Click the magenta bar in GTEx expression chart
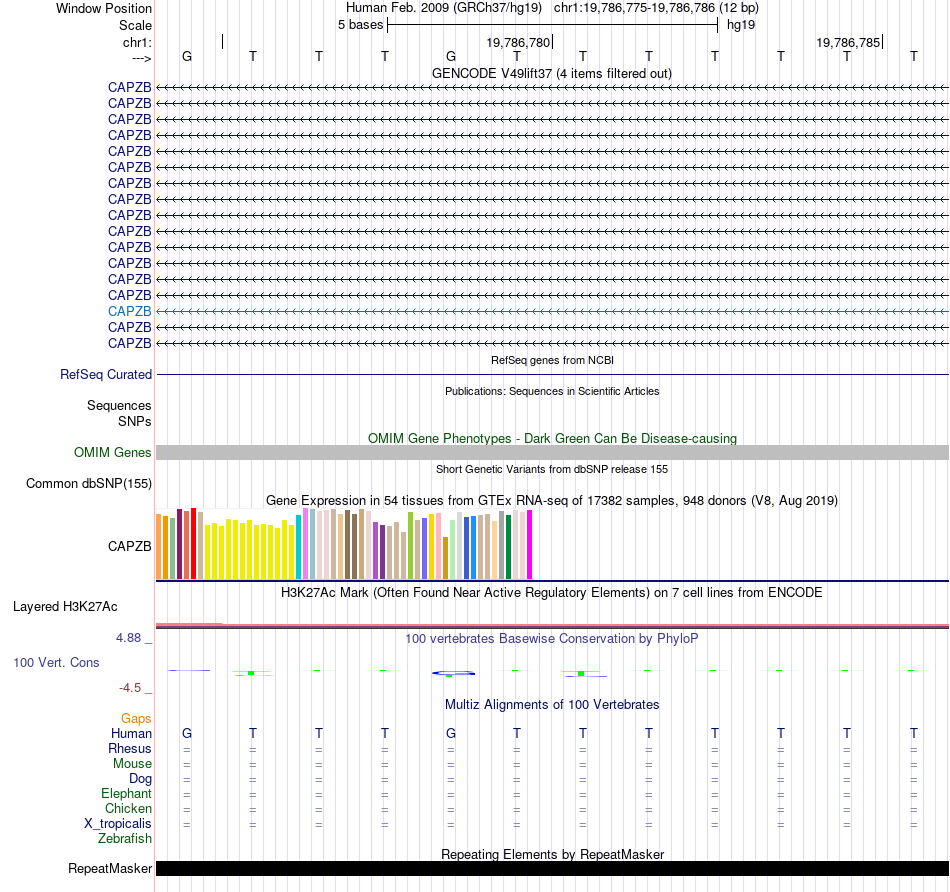 530,545
